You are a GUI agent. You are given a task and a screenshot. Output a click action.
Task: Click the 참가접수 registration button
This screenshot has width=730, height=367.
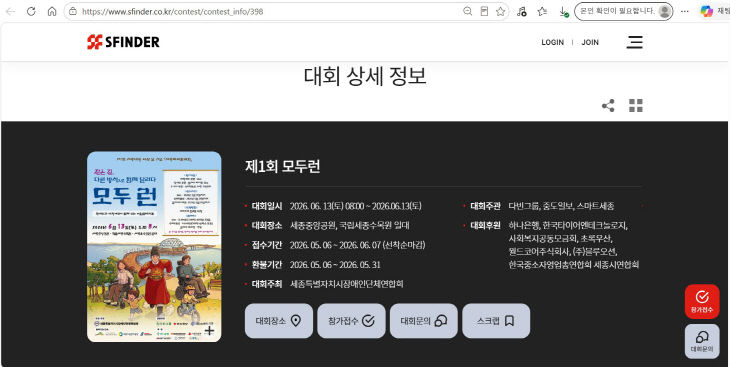tap(351, 321)
